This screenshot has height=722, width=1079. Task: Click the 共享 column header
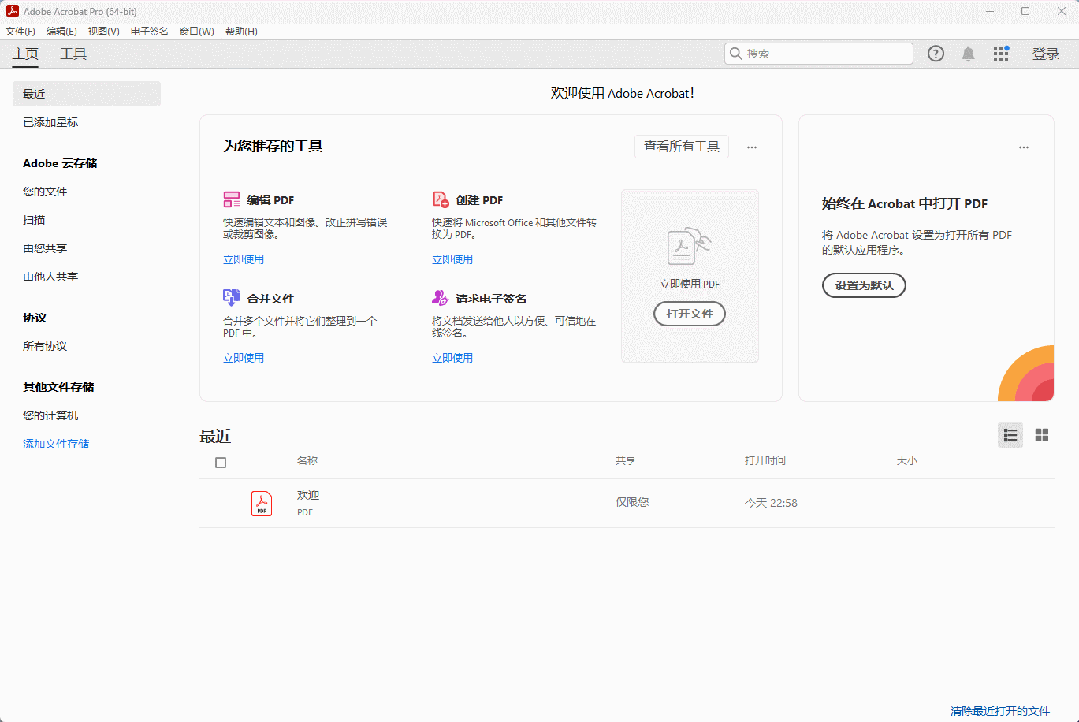click(625, 460)
